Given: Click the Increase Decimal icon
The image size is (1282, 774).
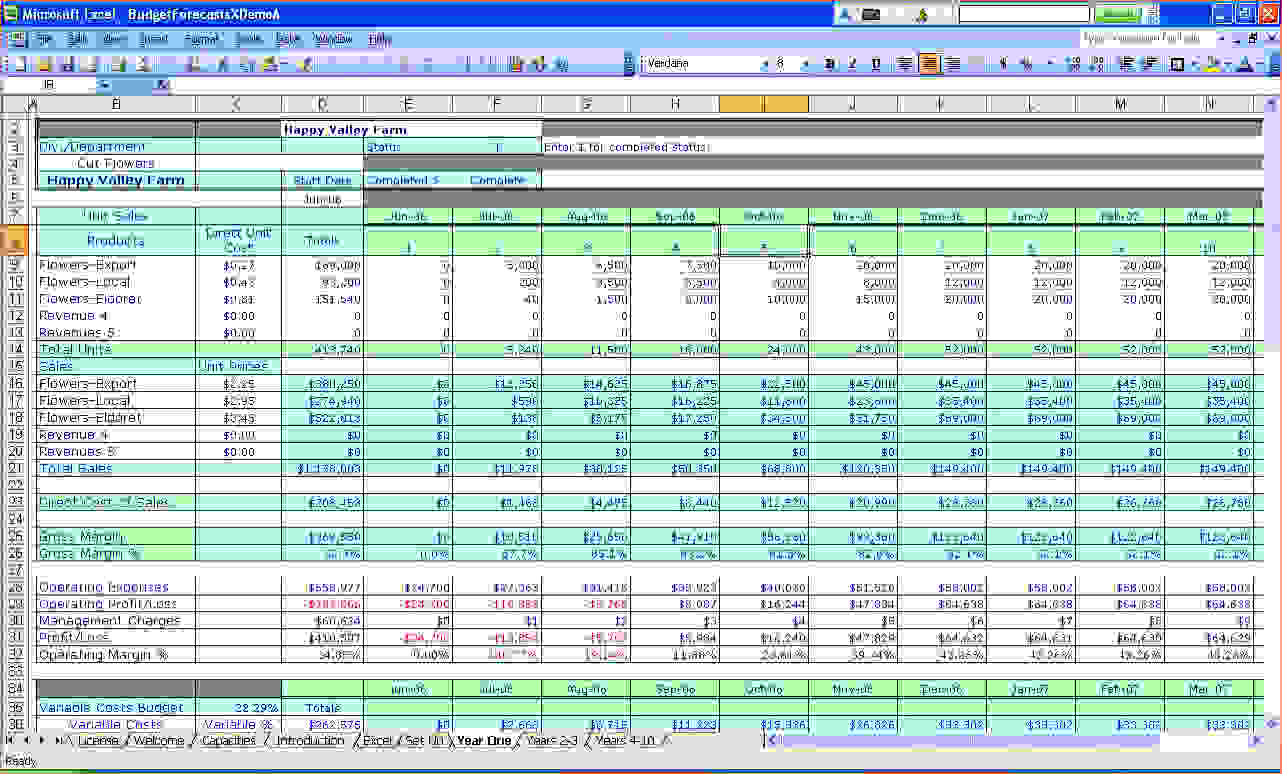Looking at the screenshot, I should tap(1073, 64).
